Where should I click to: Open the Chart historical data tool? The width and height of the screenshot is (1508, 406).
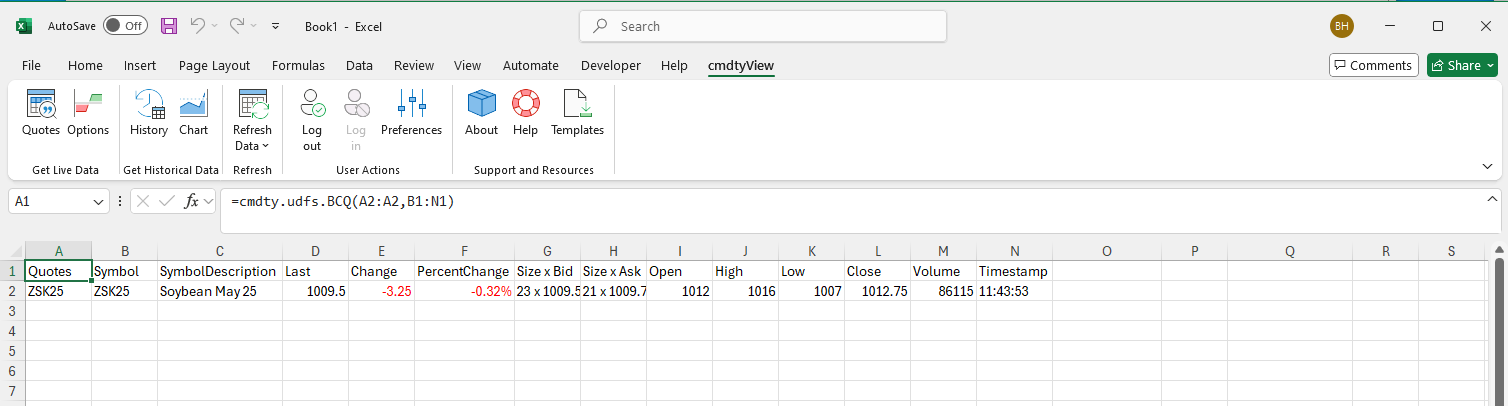tap(193, 112)
